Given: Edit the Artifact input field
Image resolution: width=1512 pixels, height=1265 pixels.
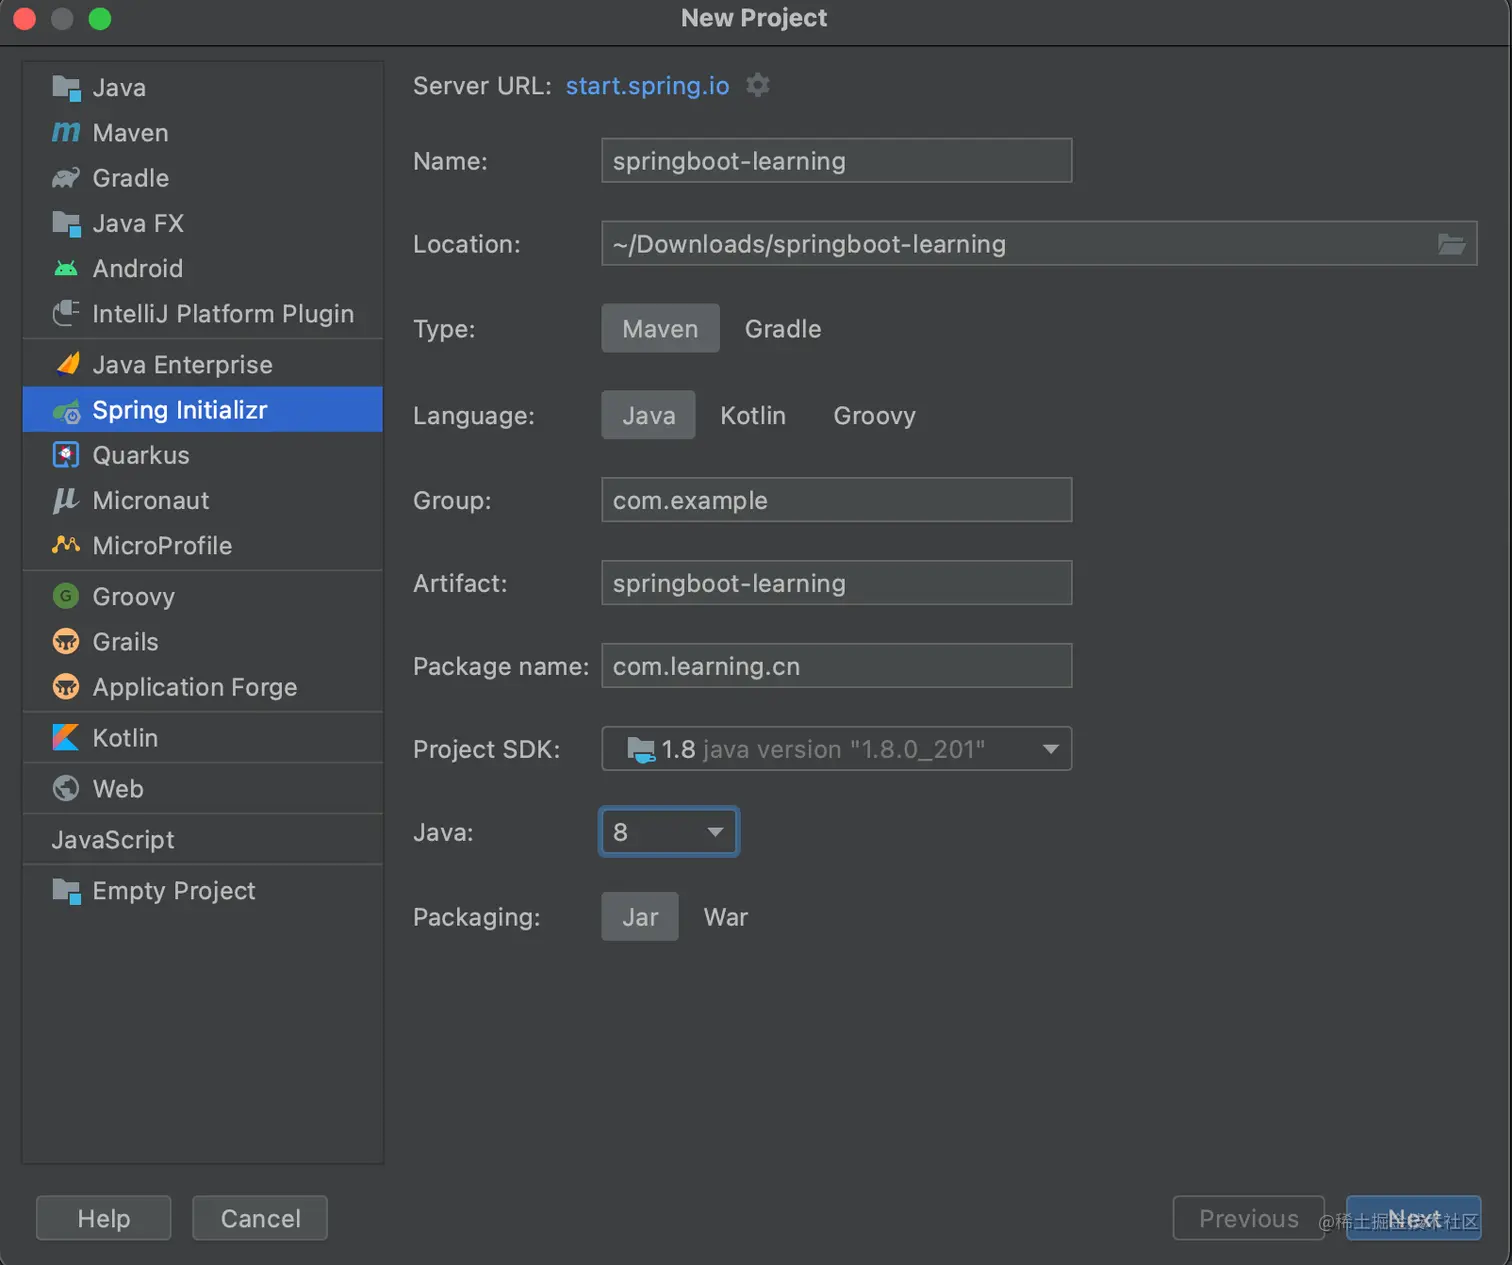Looking at the screenshot, I should (x=837, y=583).
